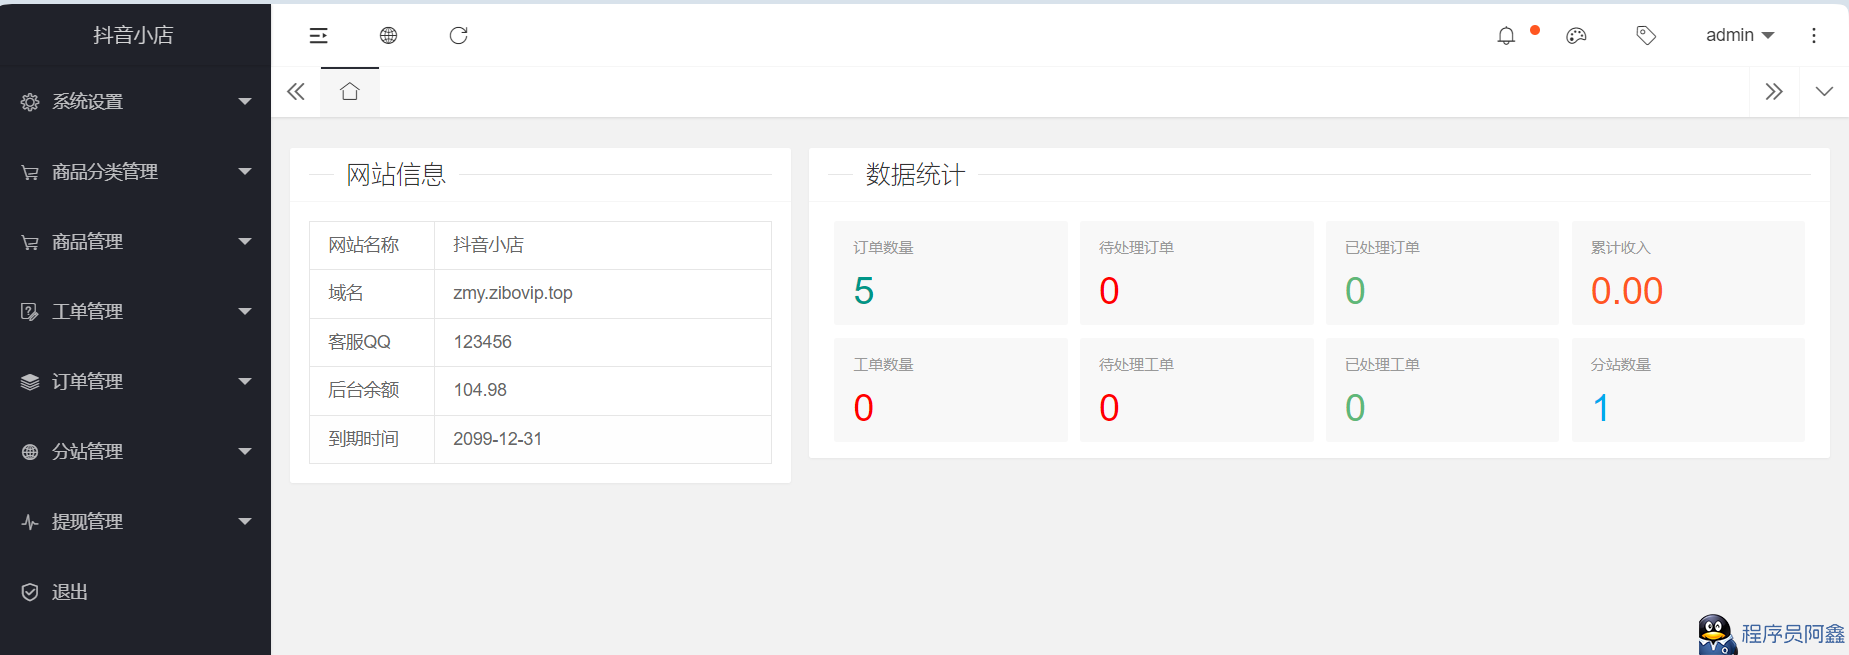Screen dimensions: 1849x655
Task: Click the 网站名称 value 抖音小店
Action: point(488,245)
